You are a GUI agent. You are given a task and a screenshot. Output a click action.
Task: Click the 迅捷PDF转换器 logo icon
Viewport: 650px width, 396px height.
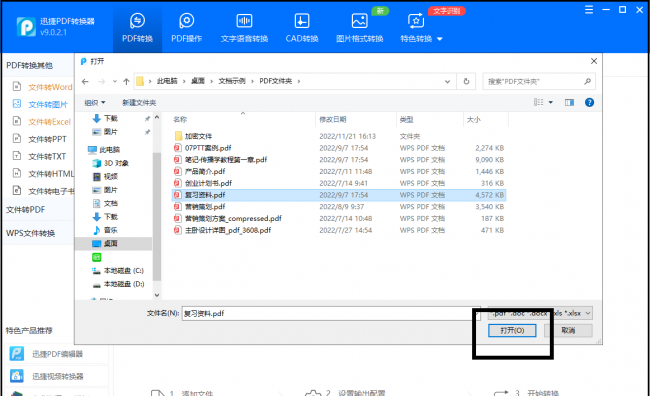tap(26, 27)
